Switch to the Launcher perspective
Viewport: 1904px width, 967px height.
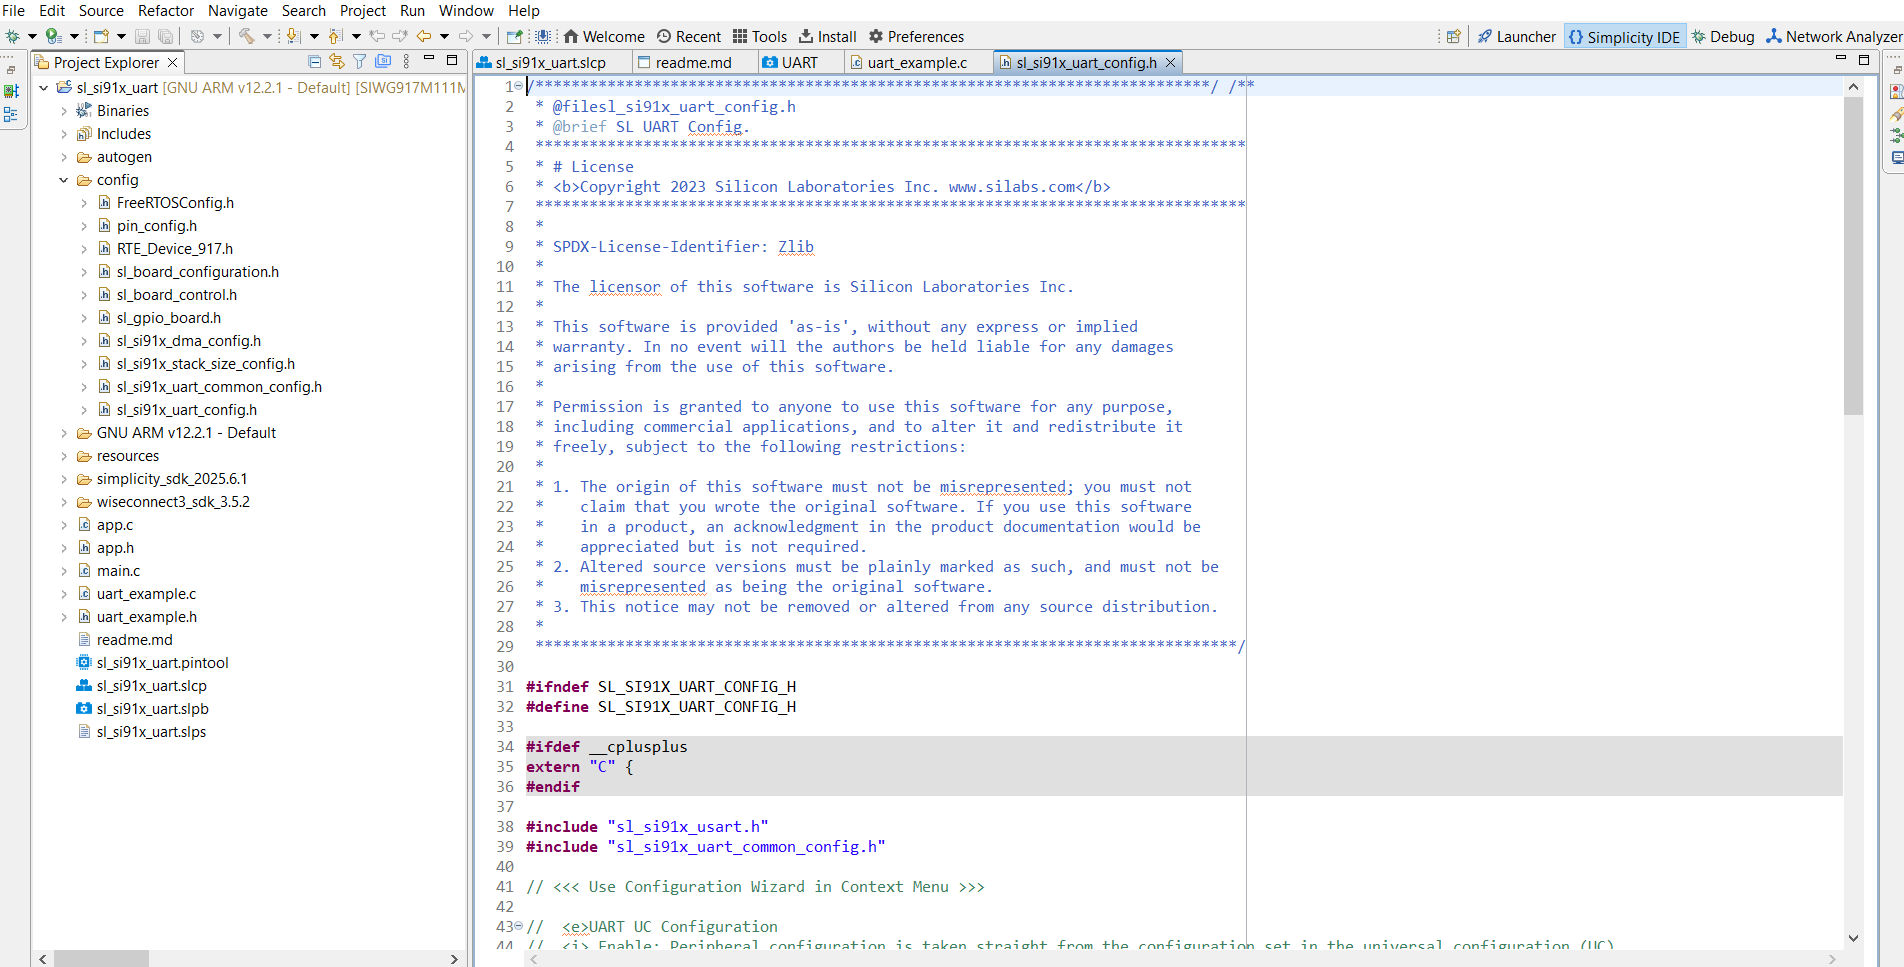point(1517,36)
